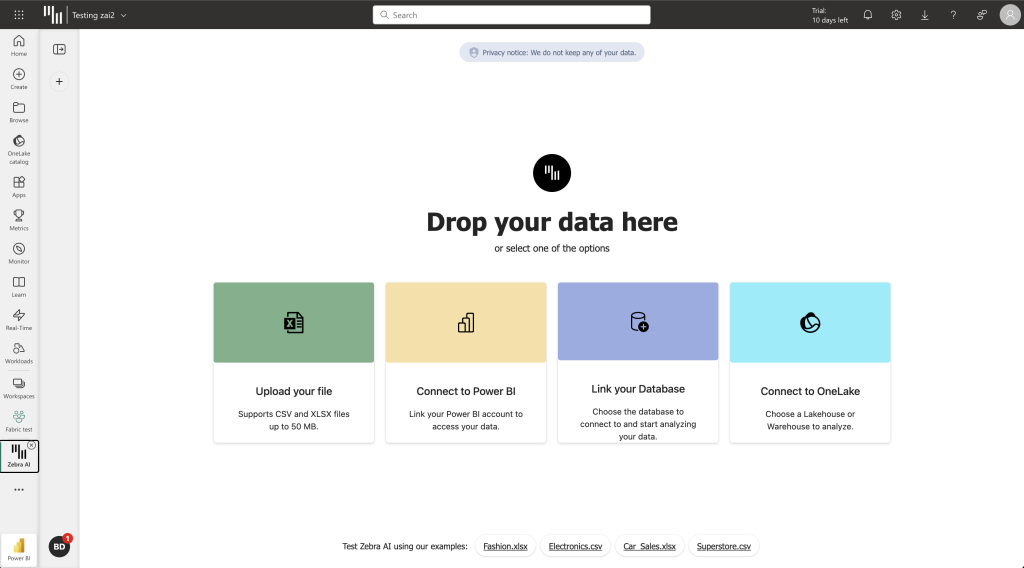Click the Search input field
1024x568 pixels.
tap(511, 15)
